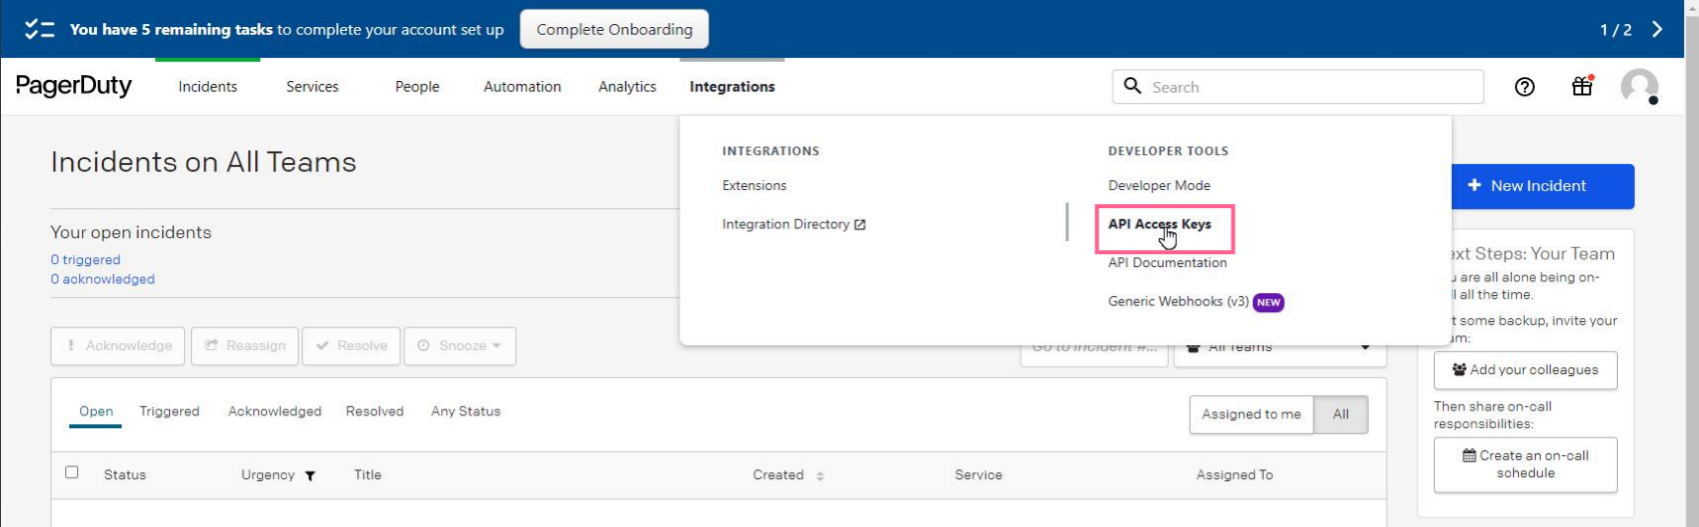1699x527 pixels.
Task: Open the 0 triggered link
Action: click(x=85, y=260)
